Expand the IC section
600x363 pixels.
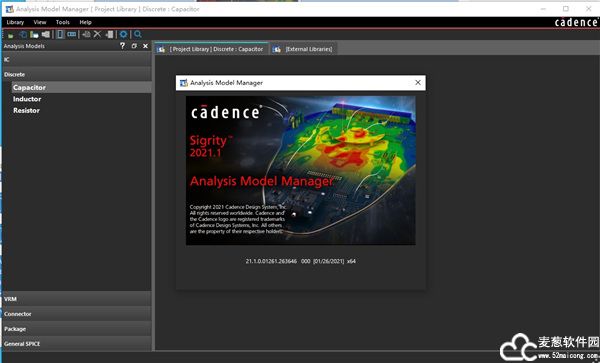click(x=77, y=59)
